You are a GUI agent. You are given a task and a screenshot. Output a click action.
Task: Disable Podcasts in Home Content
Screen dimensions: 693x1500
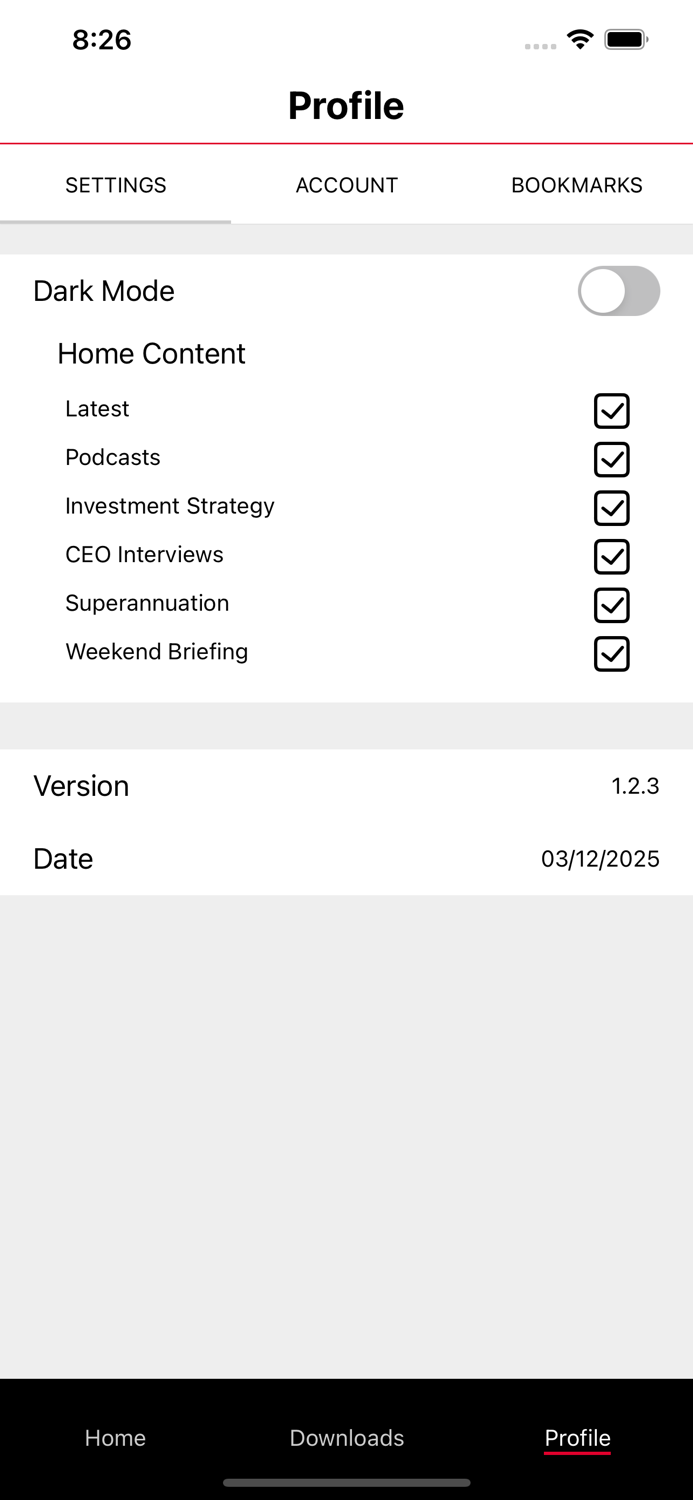(611, 459)
